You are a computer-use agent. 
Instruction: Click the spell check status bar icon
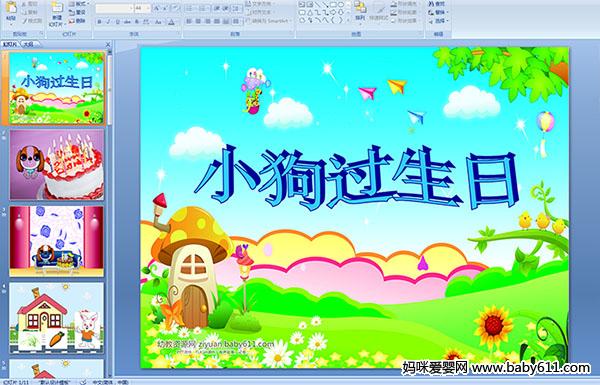click(x=83, y=382)
